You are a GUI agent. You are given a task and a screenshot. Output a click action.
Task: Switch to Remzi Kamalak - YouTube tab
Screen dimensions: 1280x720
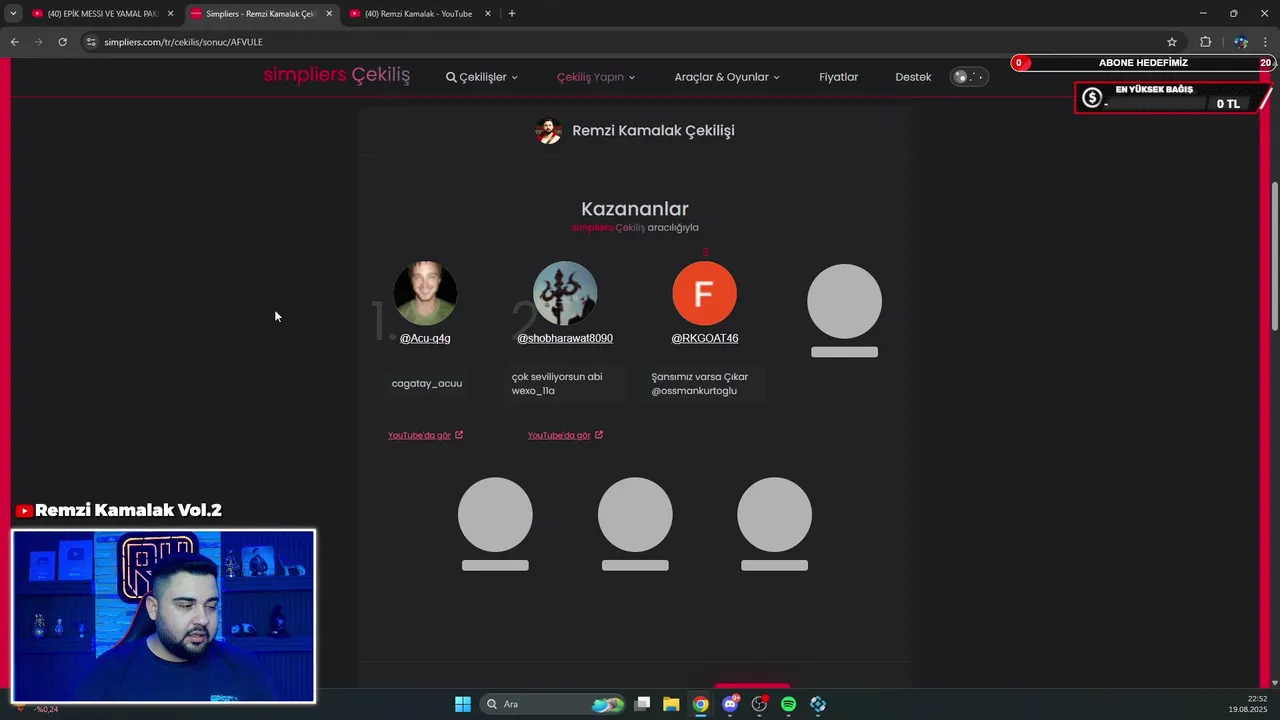click(418, 14)
